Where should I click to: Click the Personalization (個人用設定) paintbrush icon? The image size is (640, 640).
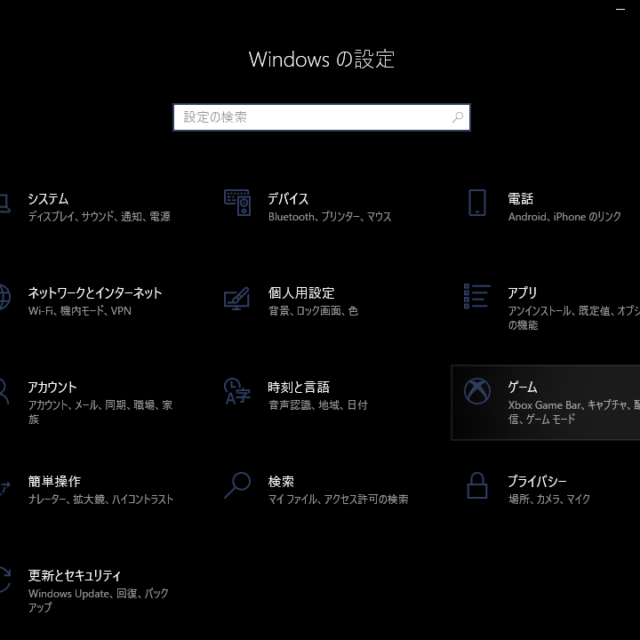[237, 298]
